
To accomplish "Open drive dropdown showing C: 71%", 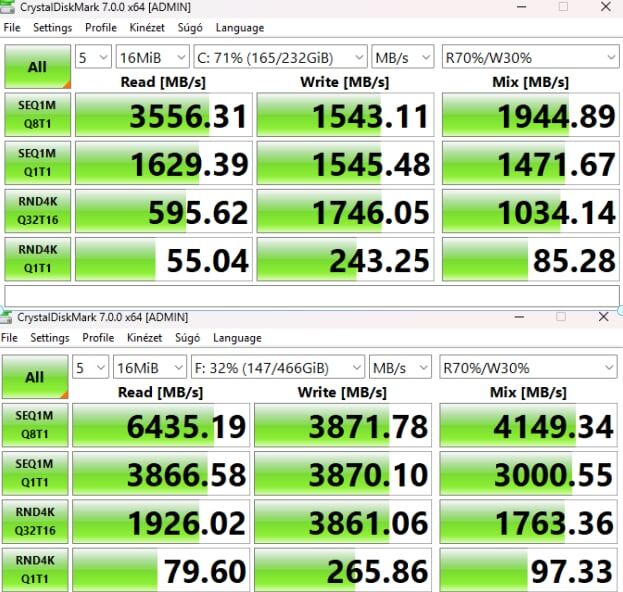I will [280, 58].
